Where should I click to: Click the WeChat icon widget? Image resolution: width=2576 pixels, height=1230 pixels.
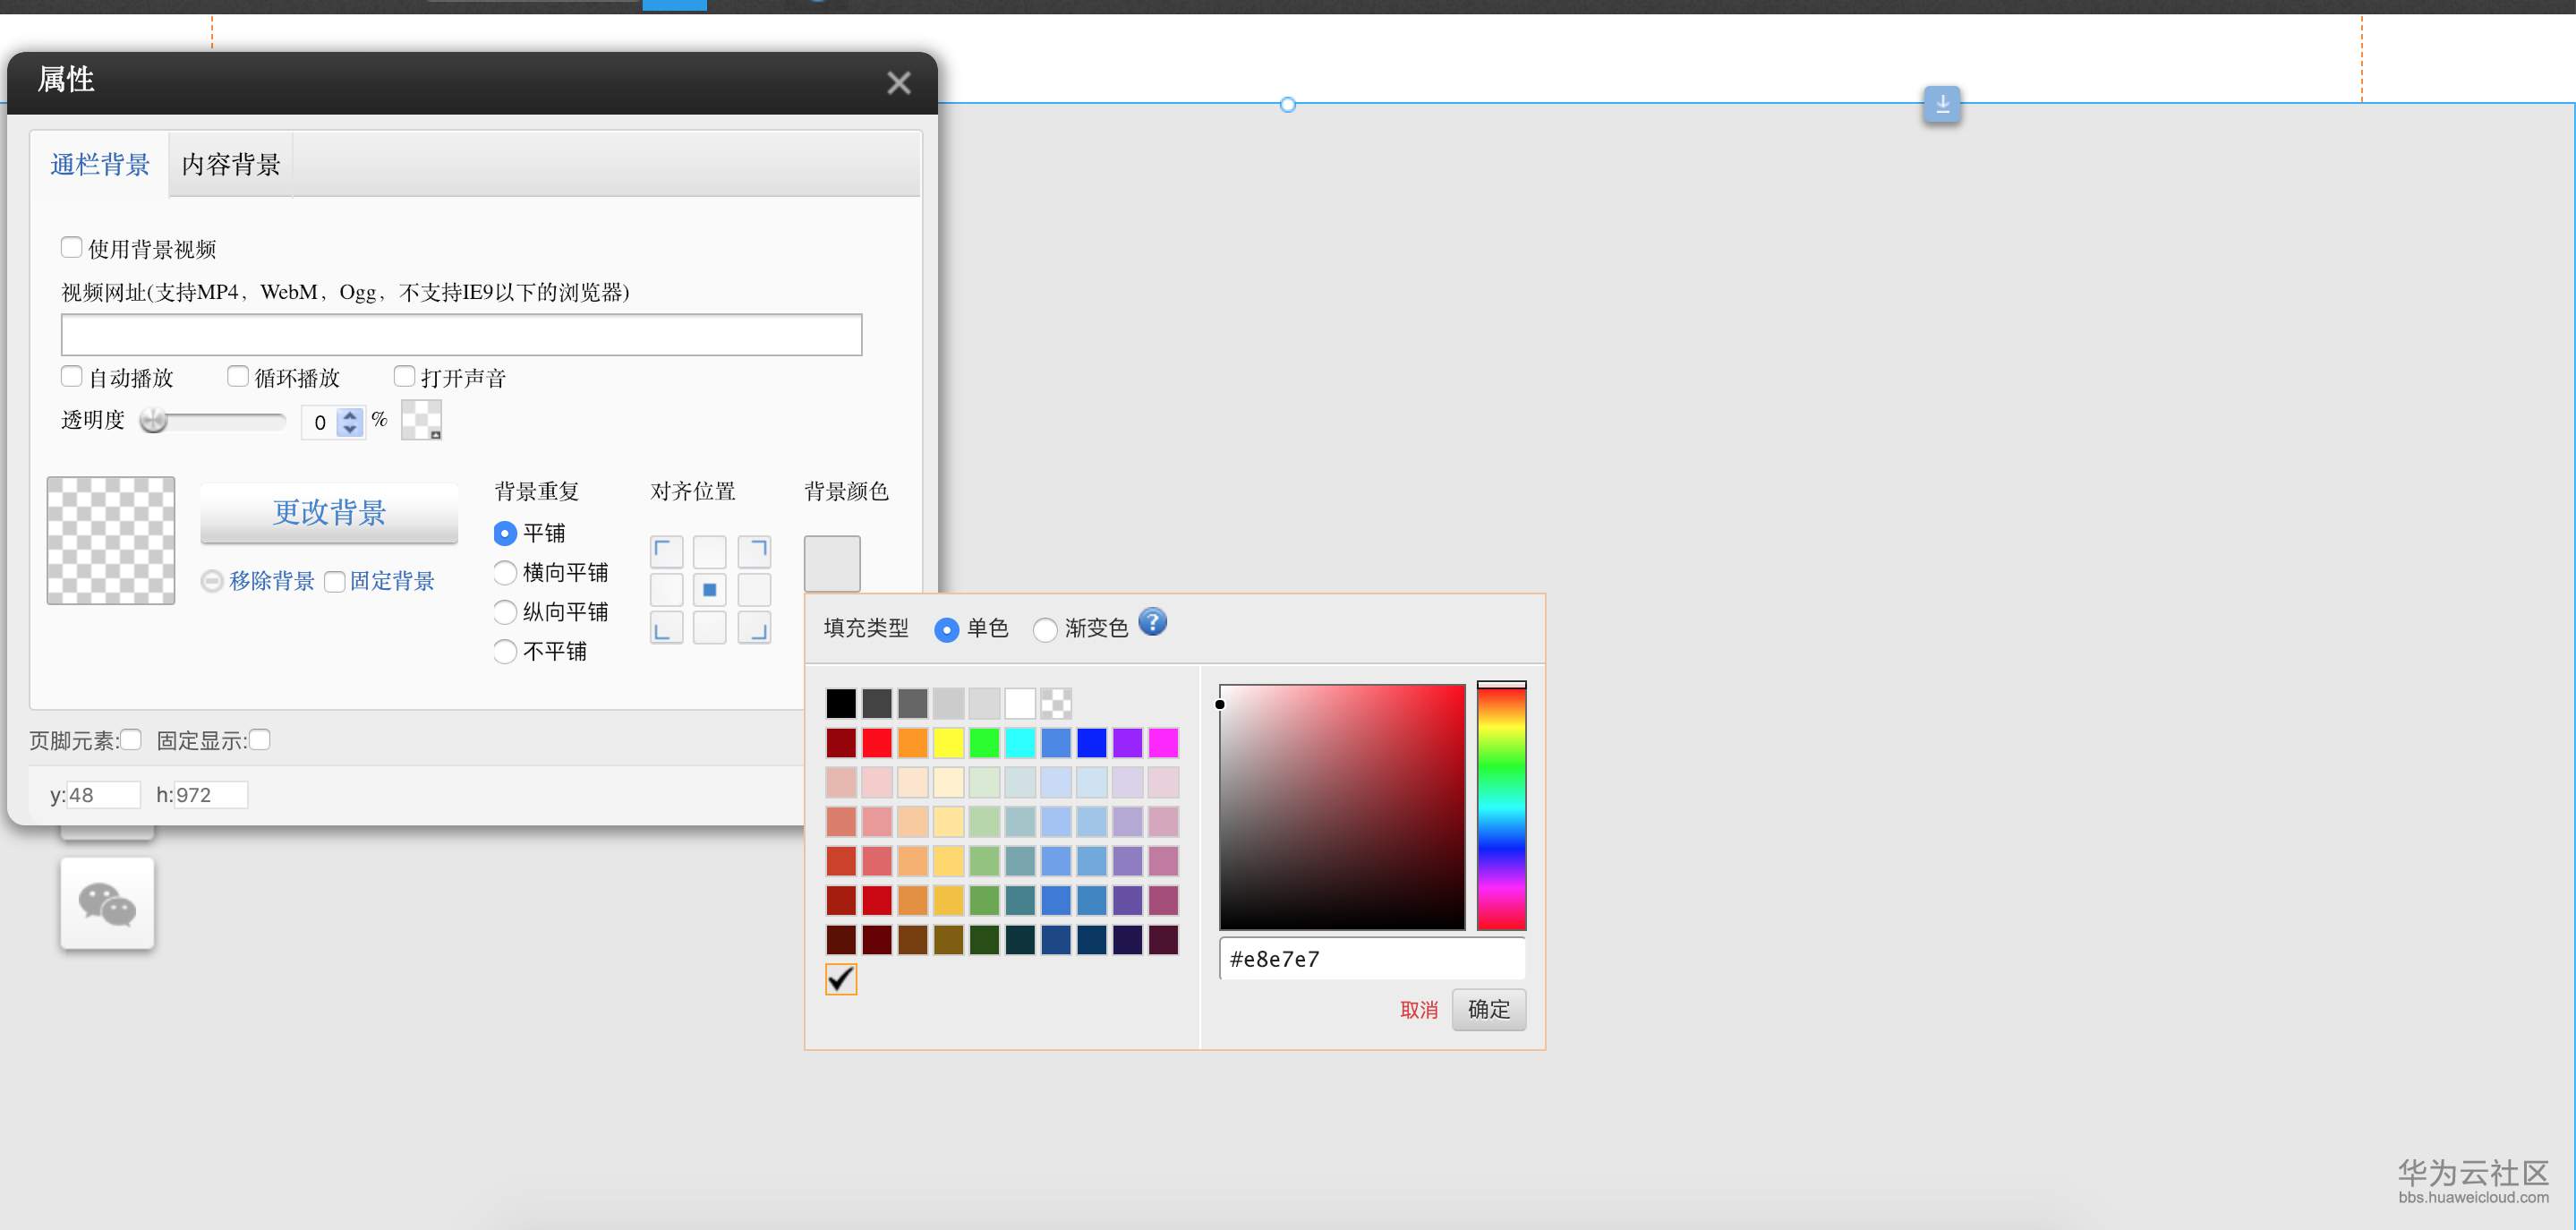pos(107,903)
